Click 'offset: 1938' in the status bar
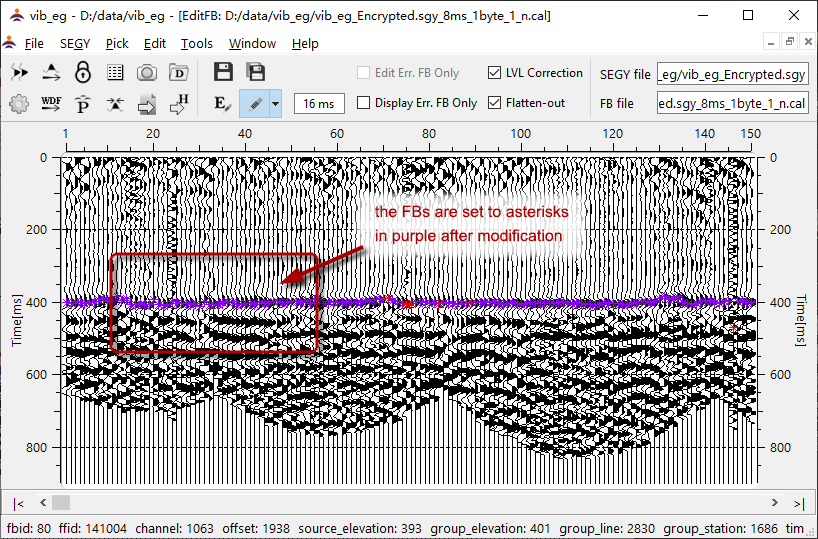The width and height of the screenshot is (818, 539). 256,529
